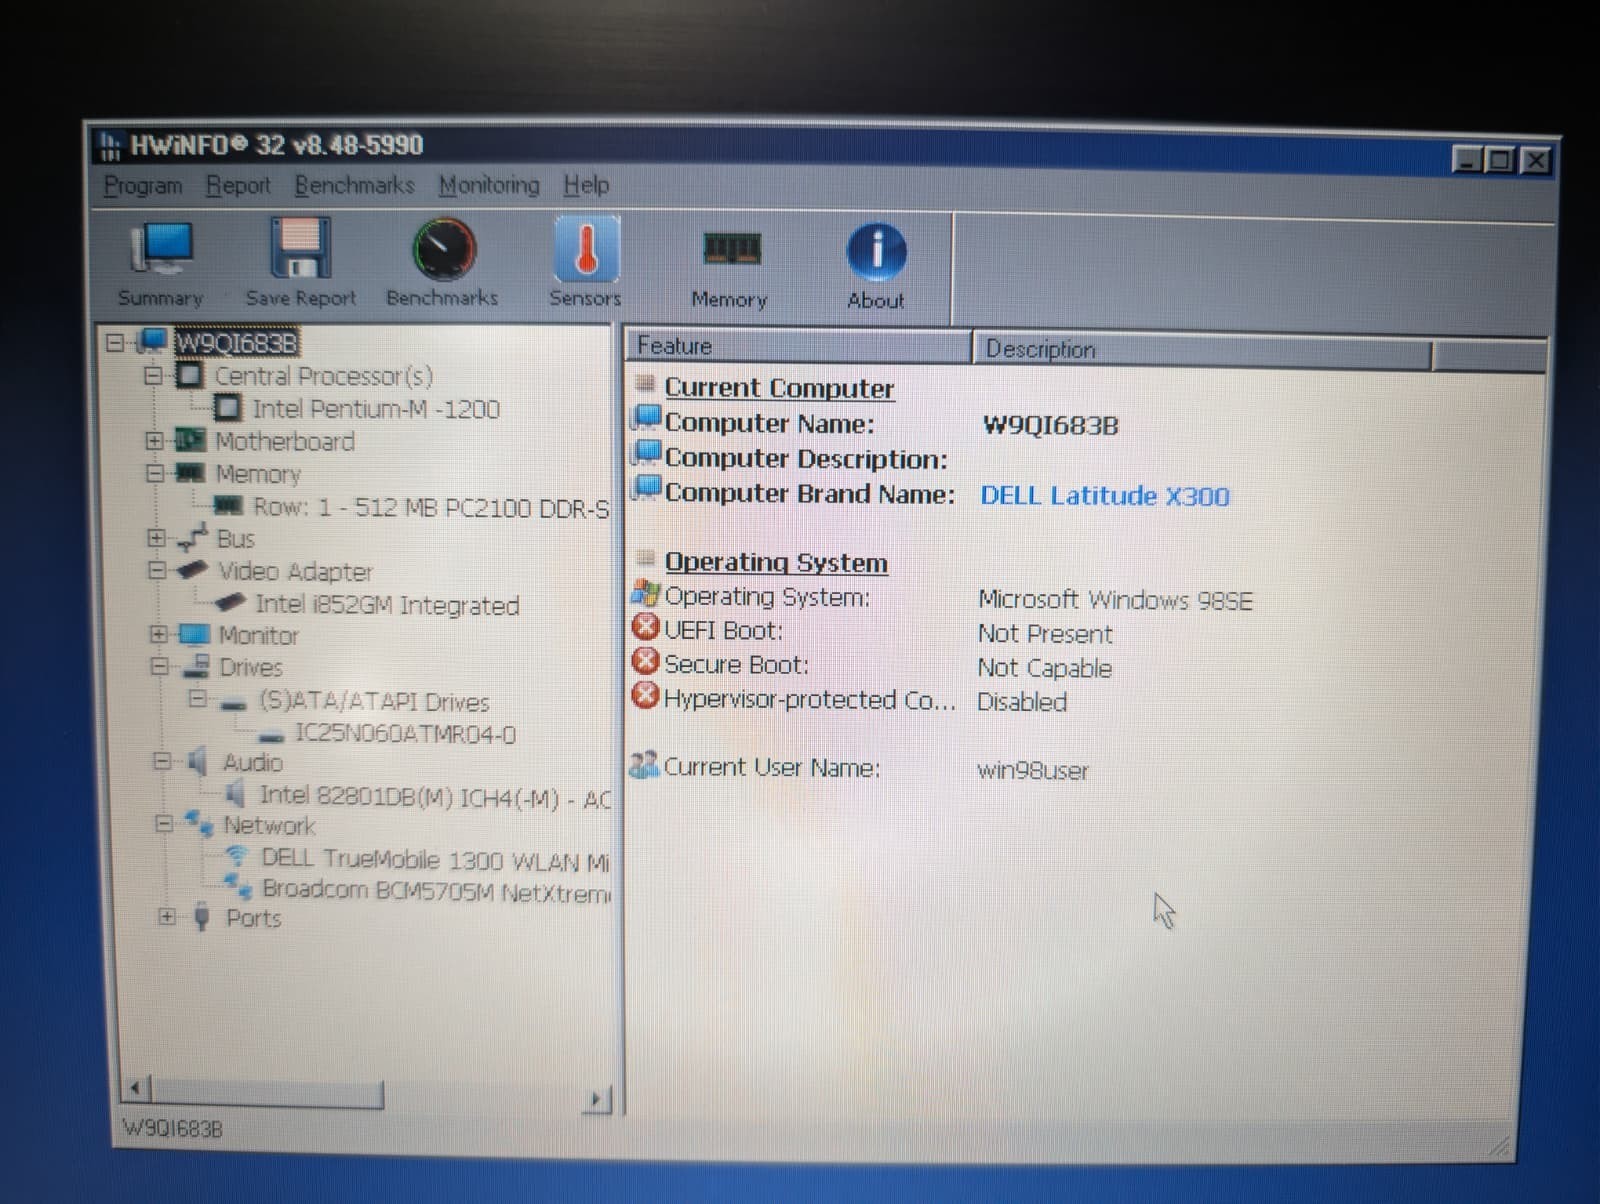Click the tree horizontal scrollbar thumb
Viewport: 1600px width, 1204px height.
click(267, 1093)
